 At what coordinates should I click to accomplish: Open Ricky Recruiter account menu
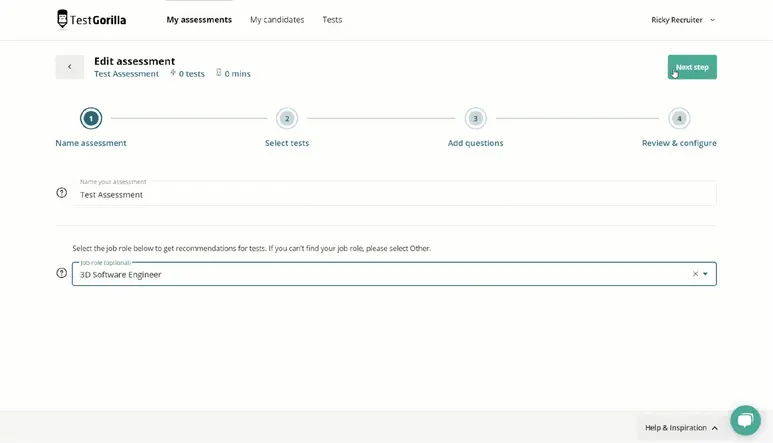(x=683, y=20)
